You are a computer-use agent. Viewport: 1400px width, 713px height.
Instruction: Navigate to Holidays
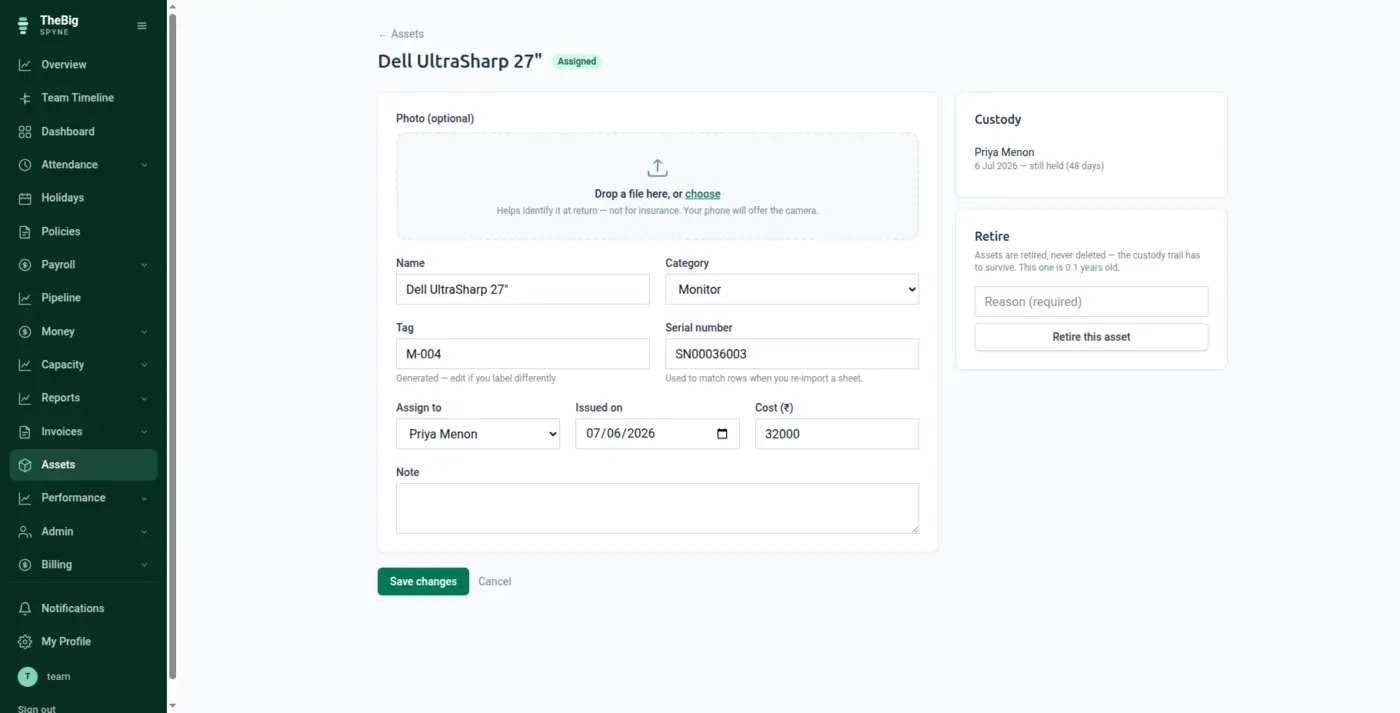point(84,198)
